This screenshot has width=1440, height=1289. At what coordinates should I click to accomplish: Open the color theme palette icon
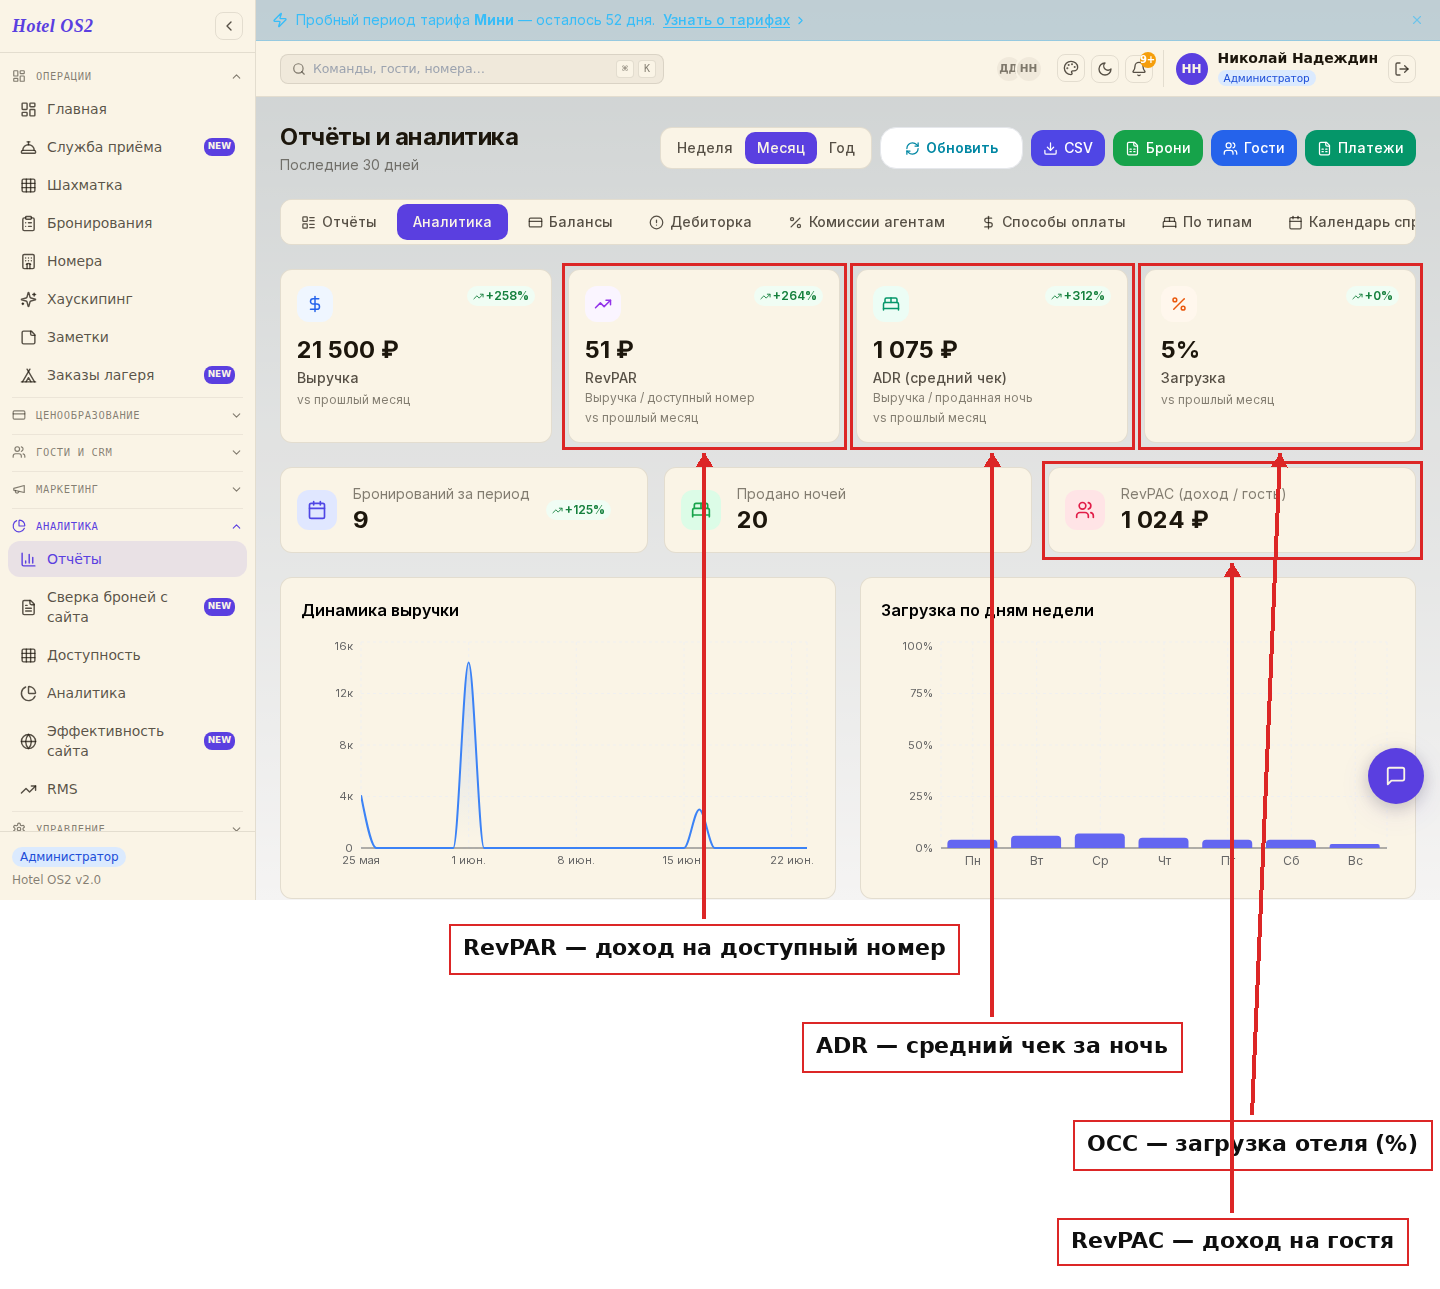click(1071, 69)
